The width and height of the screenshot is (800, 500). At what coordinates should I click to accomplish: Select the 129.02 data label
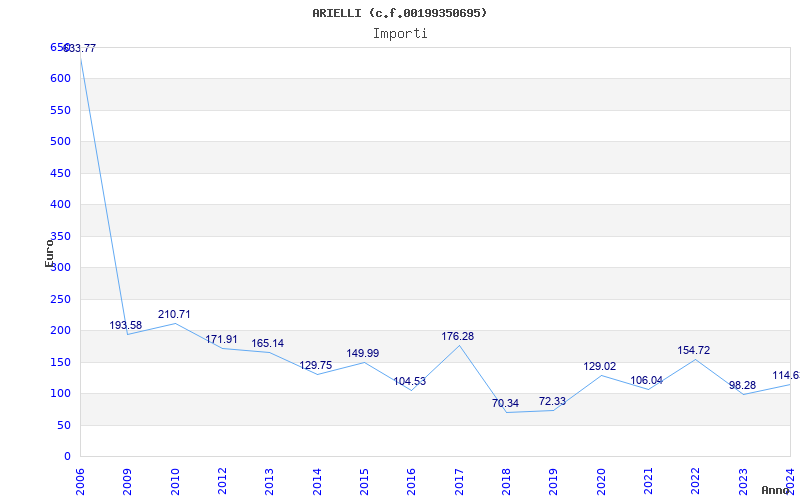(x=599, y=366)
